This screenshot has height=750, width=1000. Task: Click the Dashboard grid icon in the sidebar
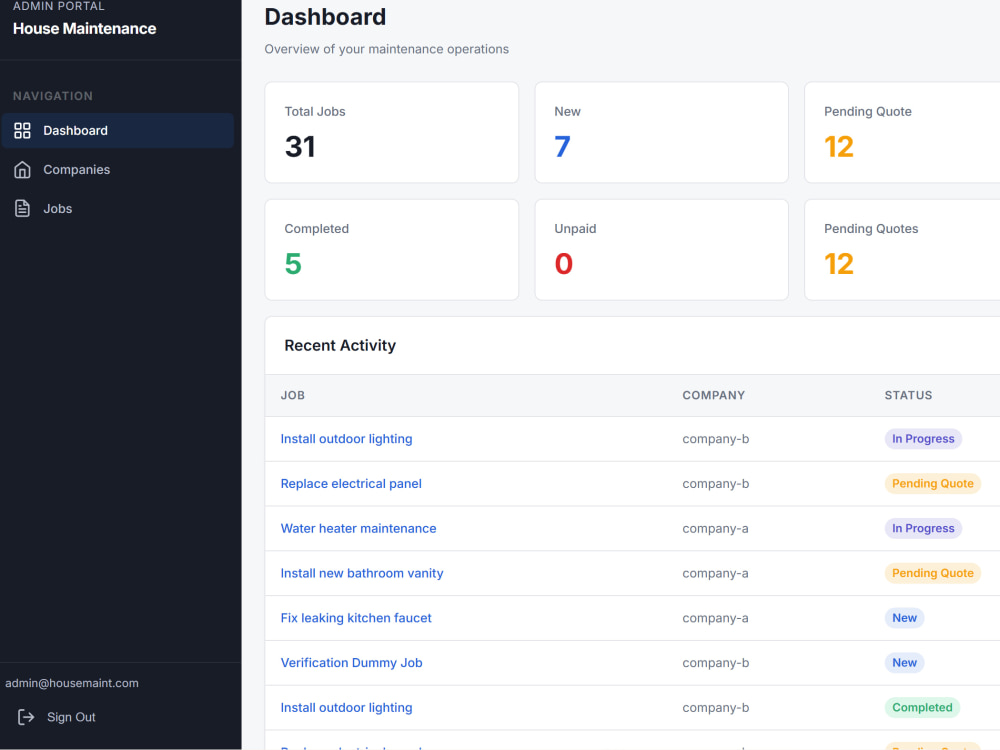coord(22,131)
